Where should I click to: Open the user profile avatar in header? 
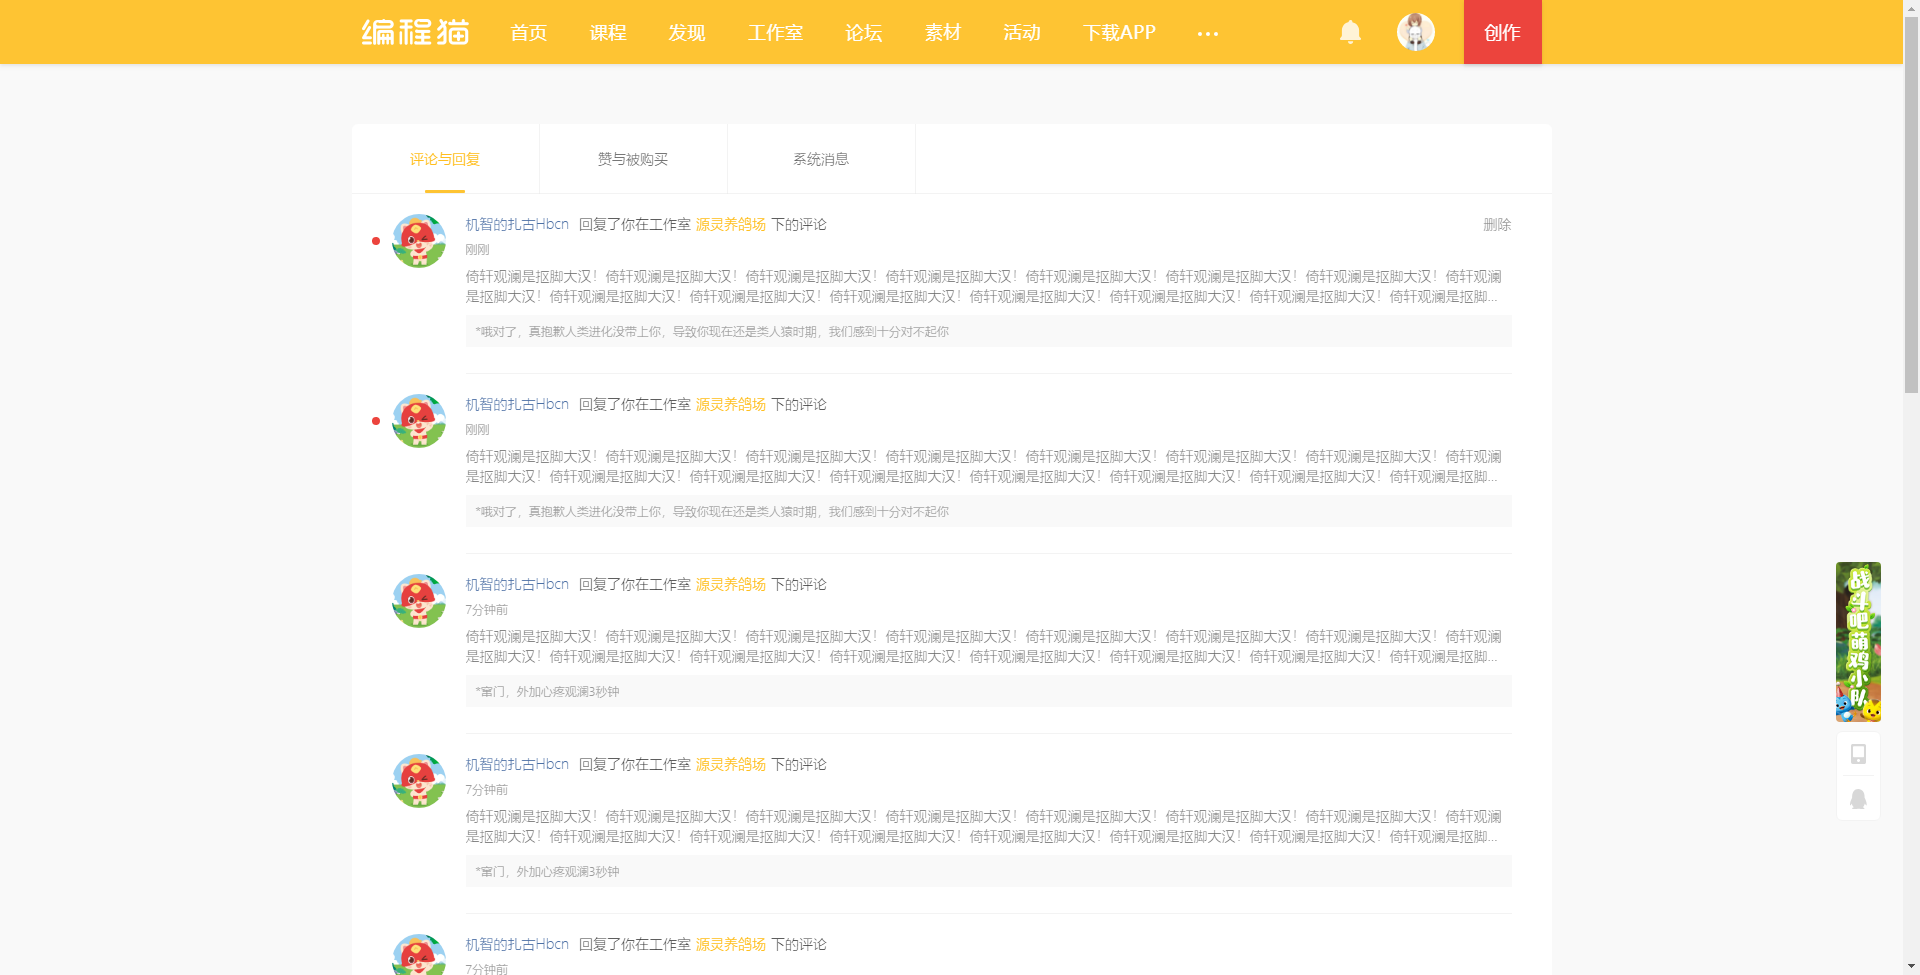tap(1415, 32)
